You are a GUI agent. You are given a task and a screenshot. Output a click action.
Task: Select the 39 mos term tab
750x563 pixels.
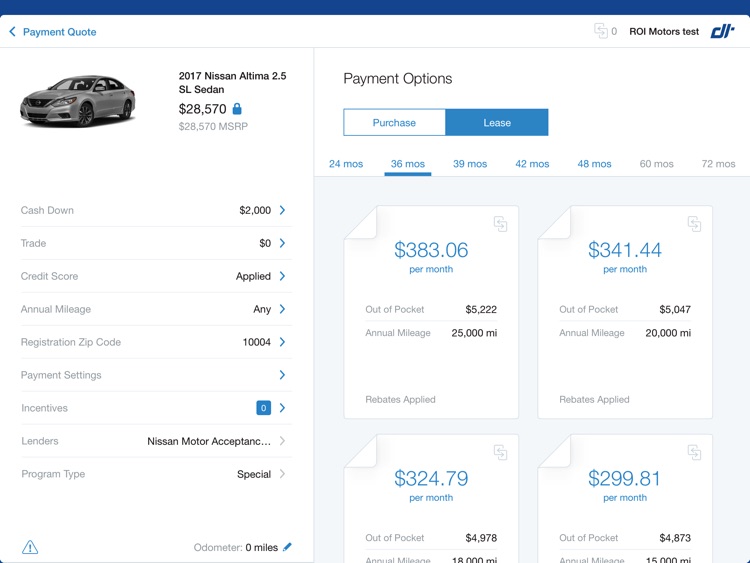point(470,164)
